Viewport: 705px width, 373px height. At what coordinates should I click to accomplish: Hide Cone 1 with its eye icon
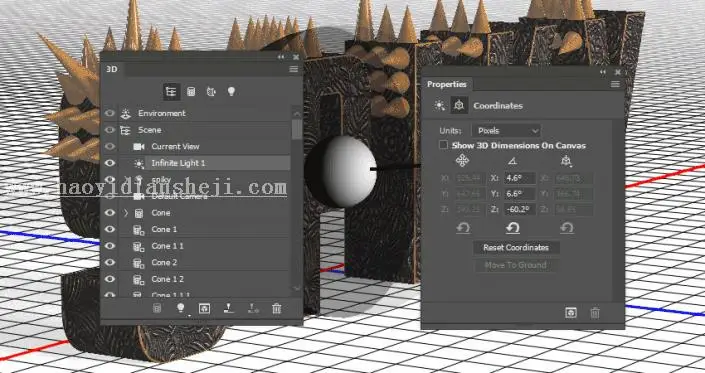[110, 229]
